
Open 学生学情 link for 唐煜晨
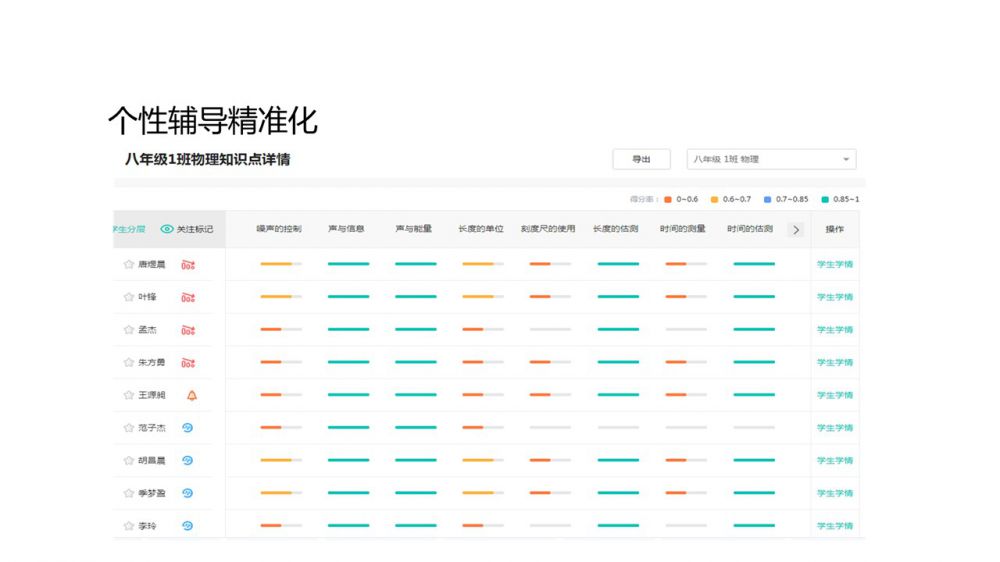(x=834, y=265)
